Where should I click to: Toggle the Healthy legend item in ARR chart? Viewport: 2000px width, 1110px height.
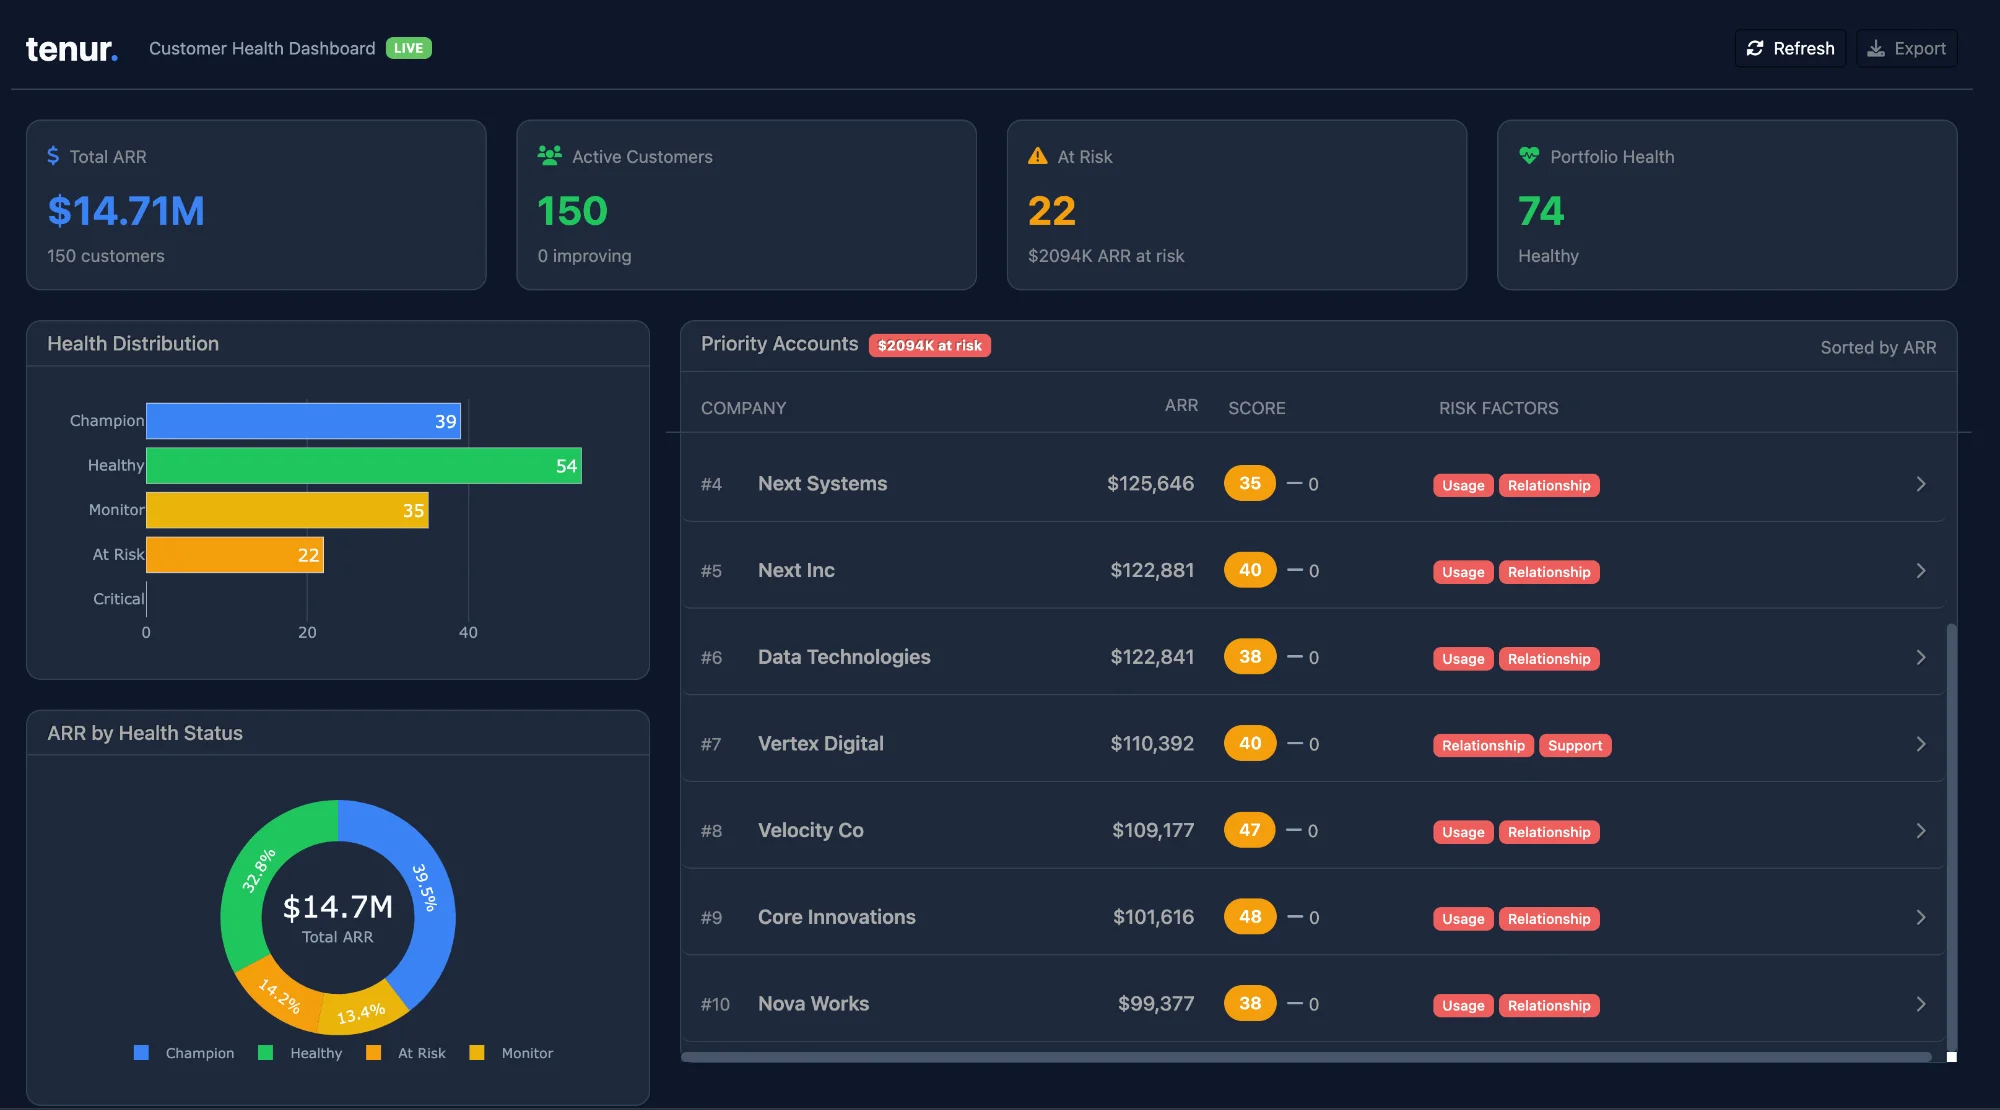pyautogui.click(x=302, y=1052)
